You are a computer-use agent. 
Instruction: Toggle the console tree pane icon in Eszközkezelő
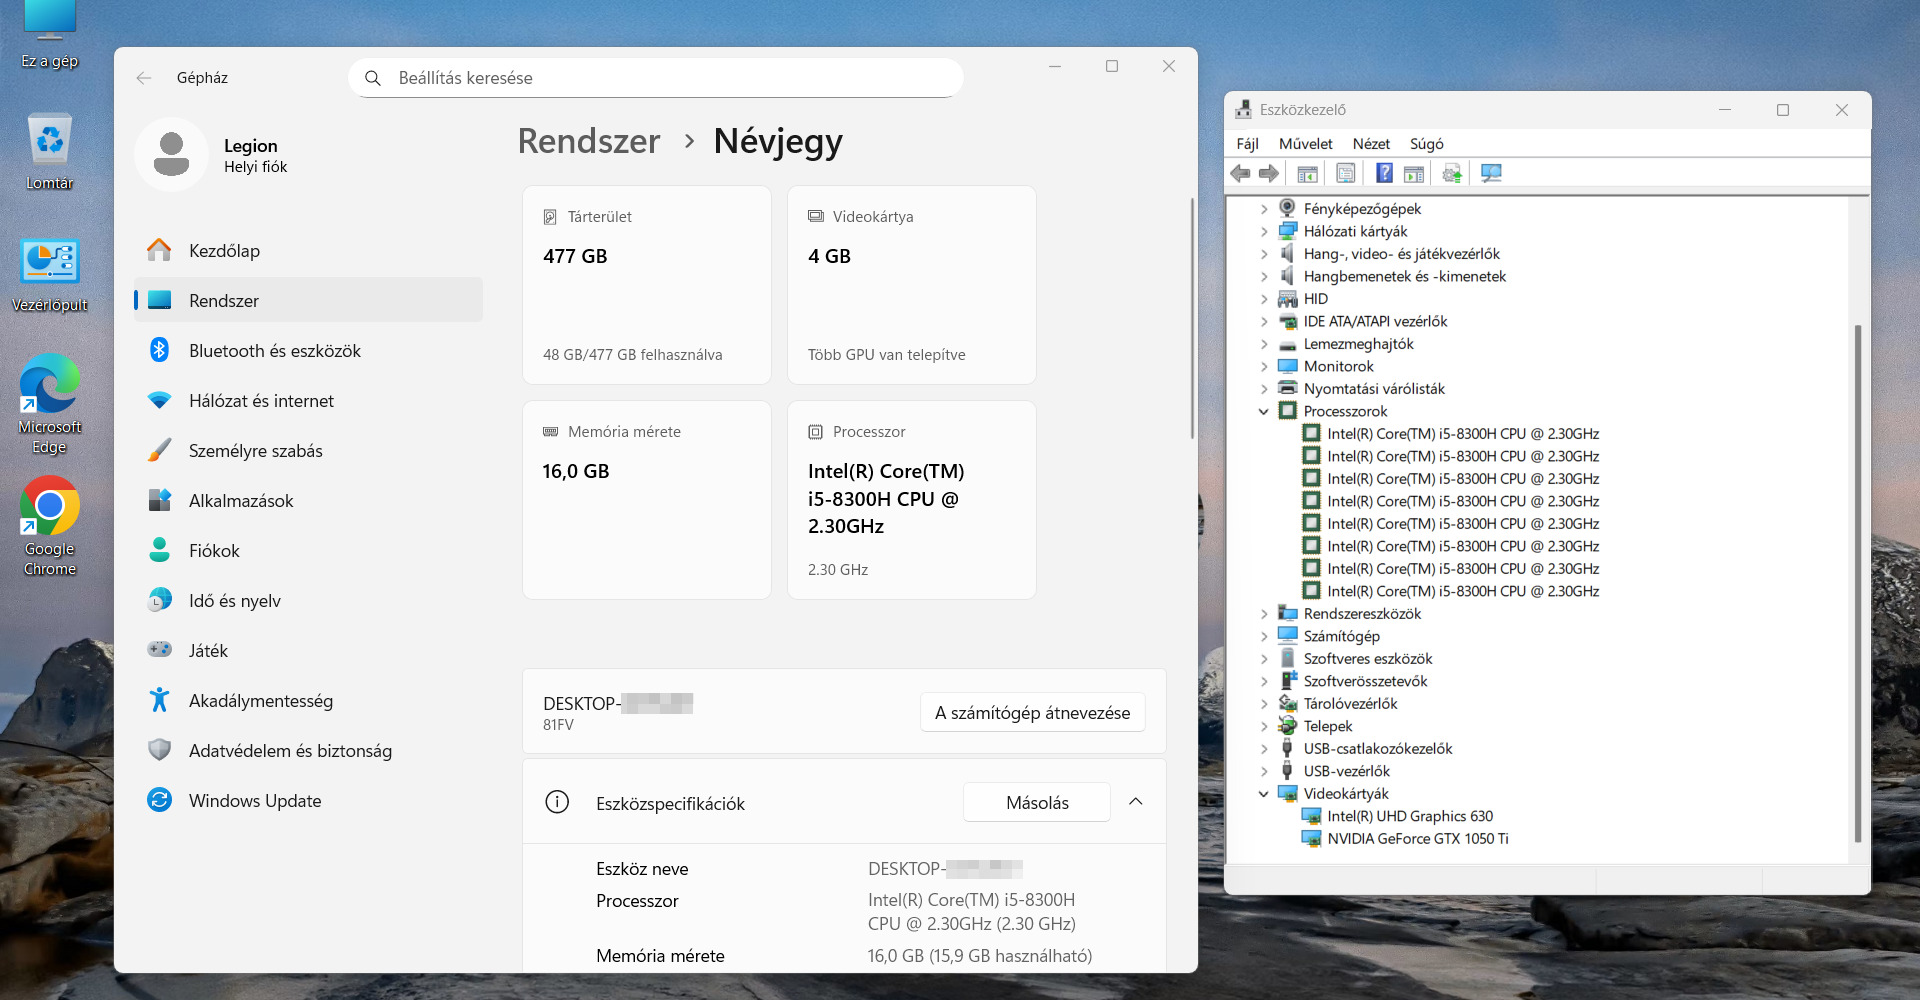pyautogui.click(x=1307, y=174)
